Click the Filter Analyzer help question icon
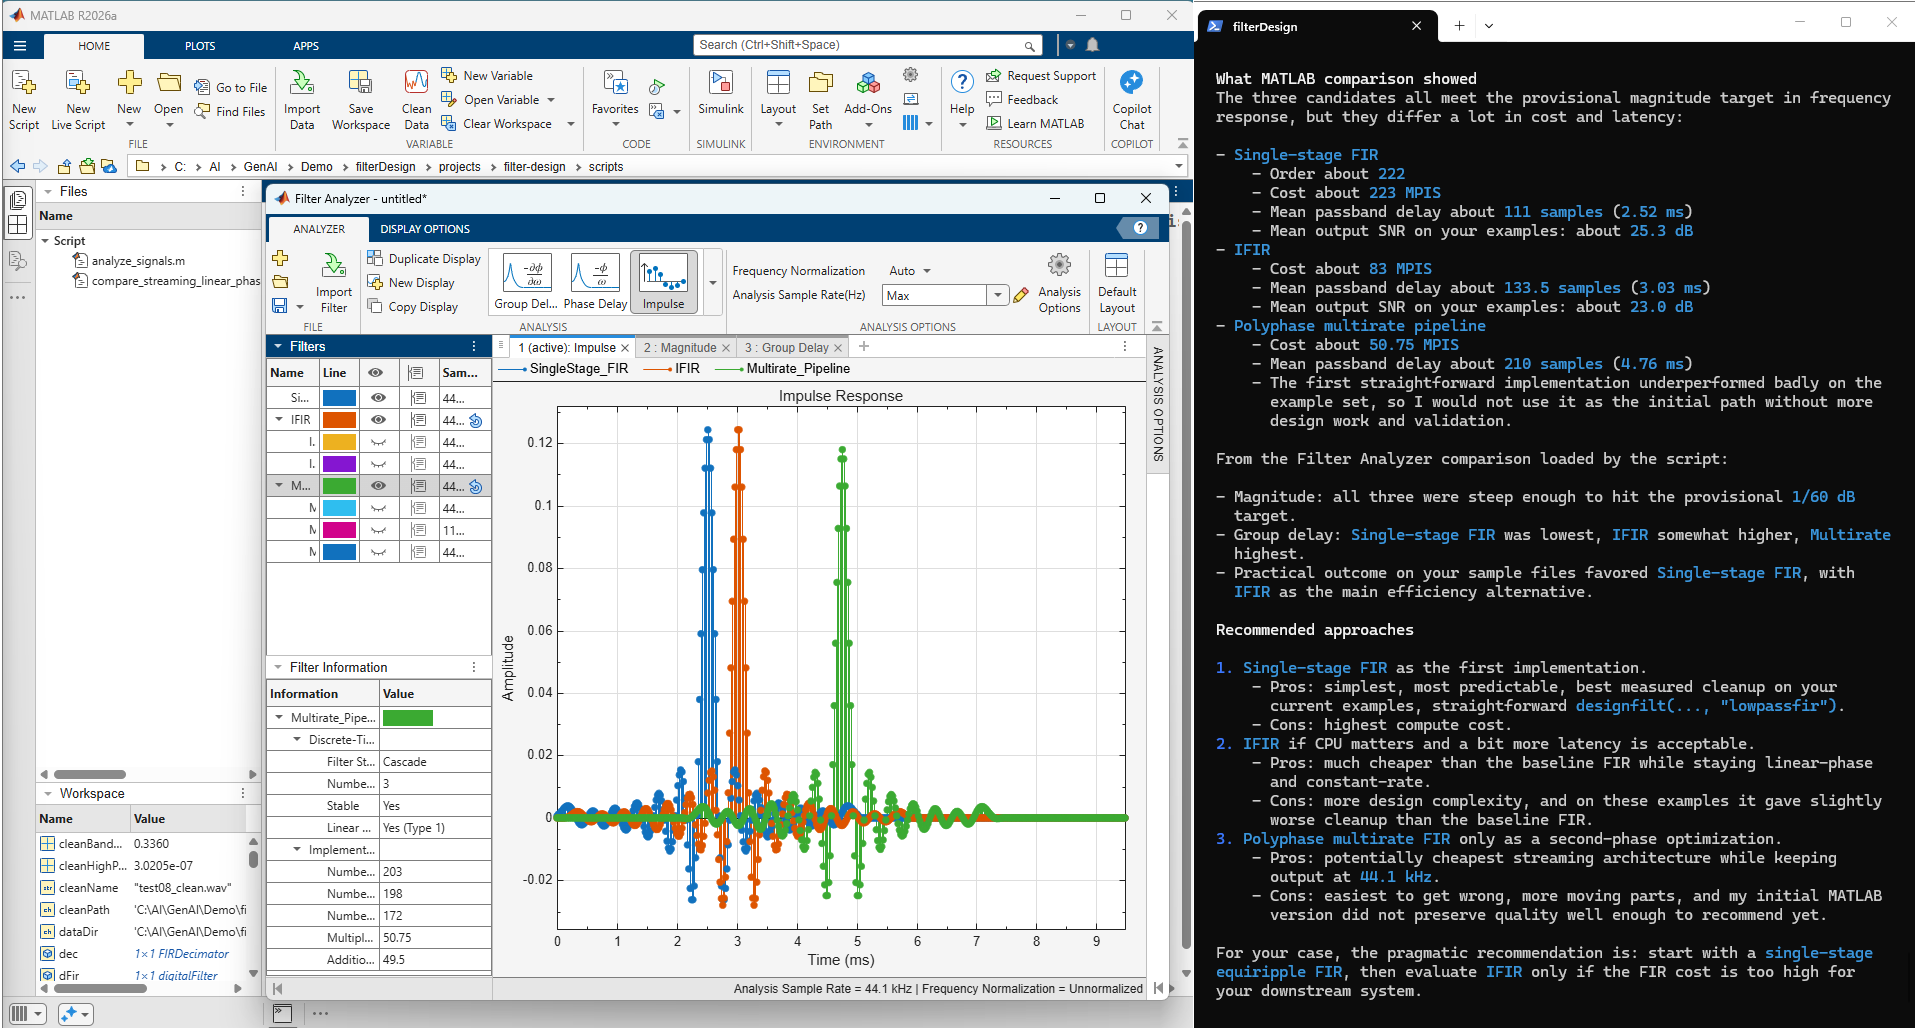The width and height of the screenshot is (1915, 1028). click(1140, 228)
